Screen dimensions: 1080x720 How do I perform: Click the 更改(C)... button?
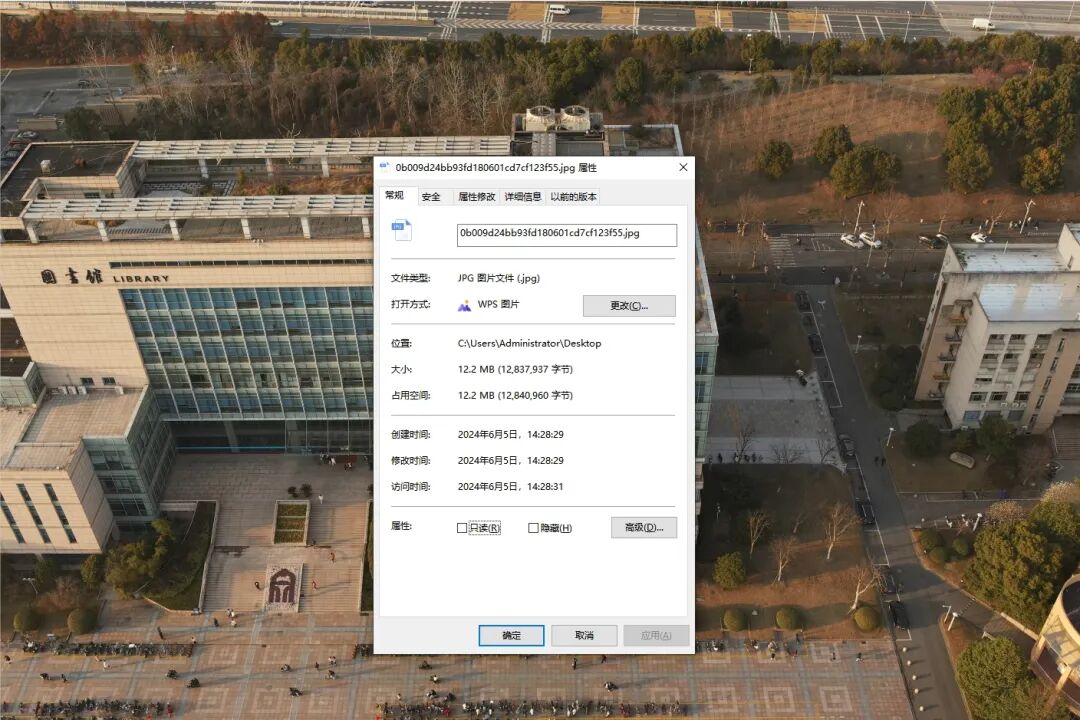coord(629,306)
